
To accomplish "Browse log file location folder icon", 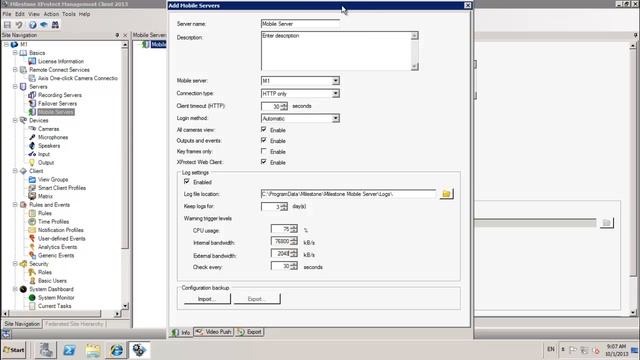I will click(446, 194).
